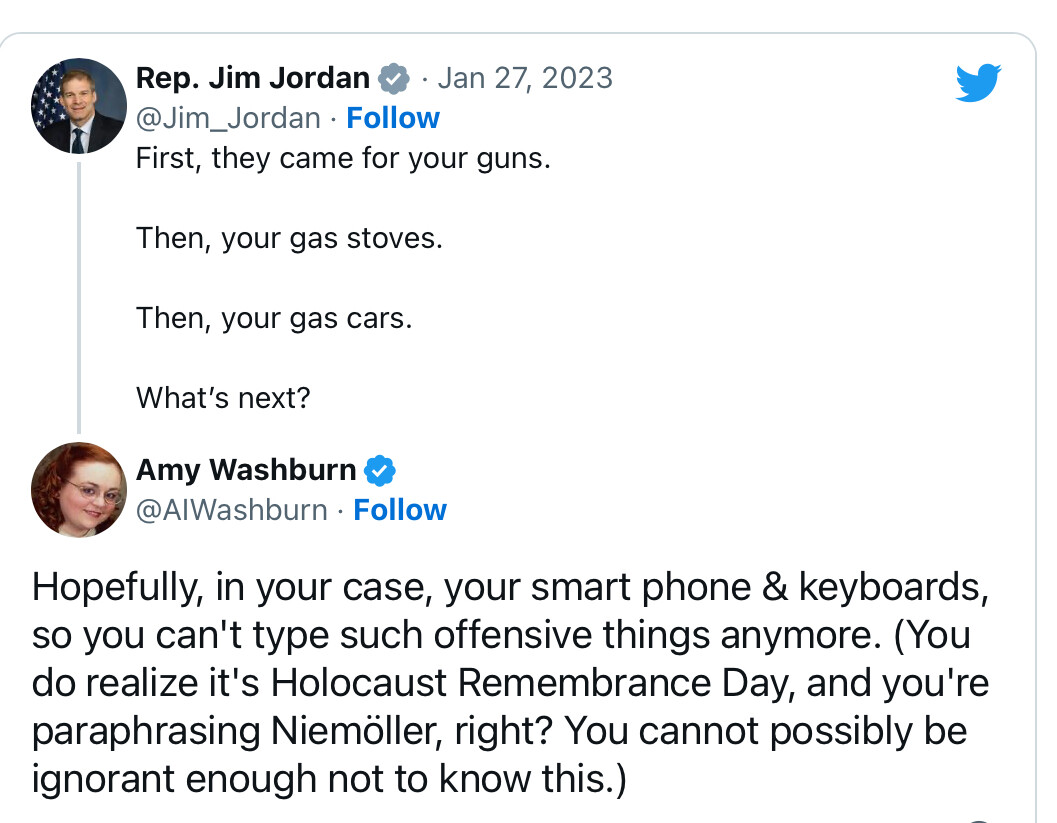
Task: Open the Jan 27, 2023 timestamp
Action: click(525, 78)
